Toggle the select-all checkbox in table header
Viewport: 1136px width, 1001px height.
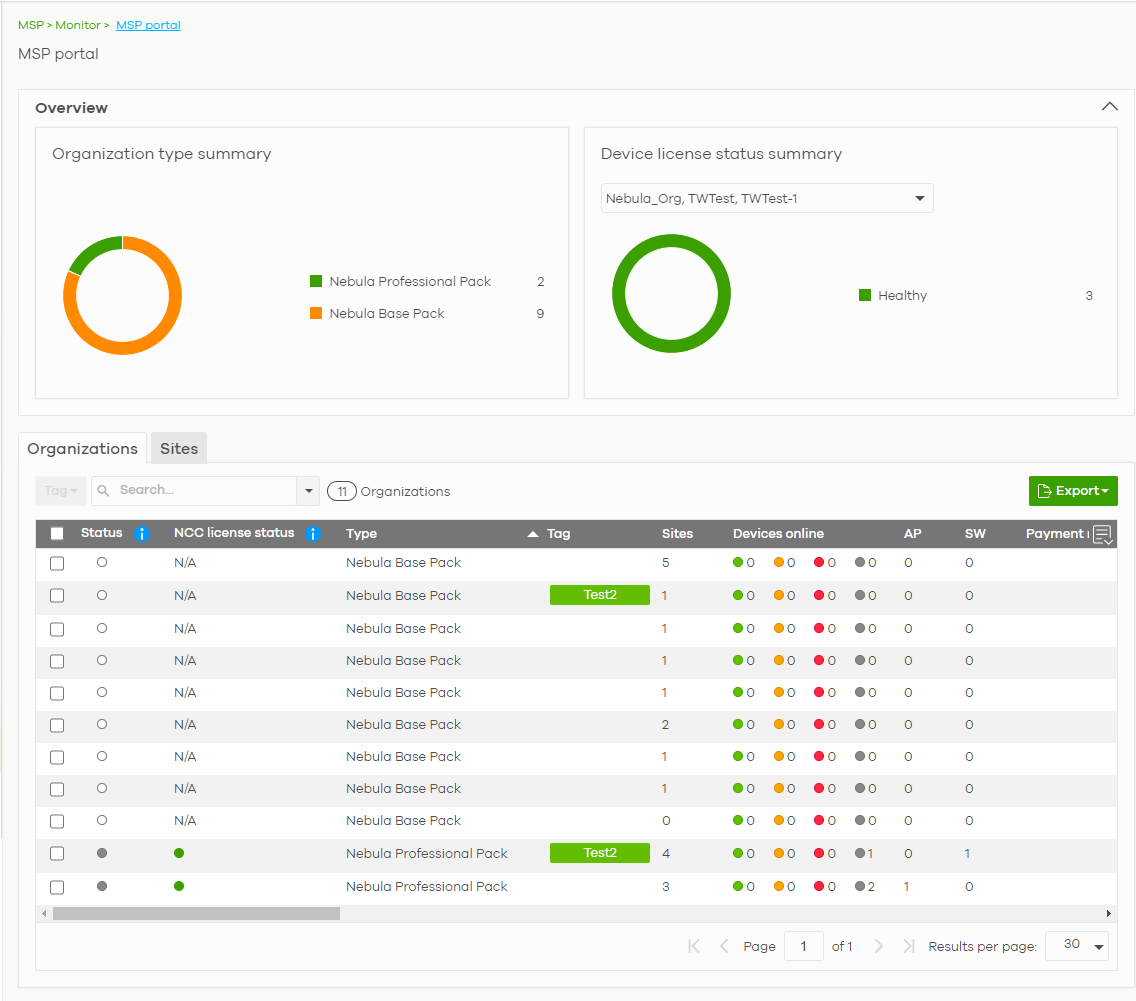(57, 534)
